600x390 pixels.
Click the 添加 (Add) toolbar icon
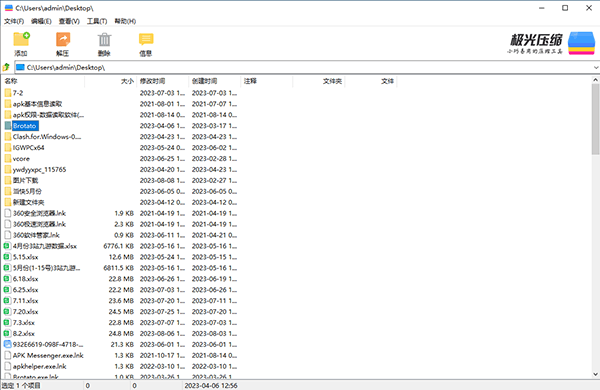point(21,39)
